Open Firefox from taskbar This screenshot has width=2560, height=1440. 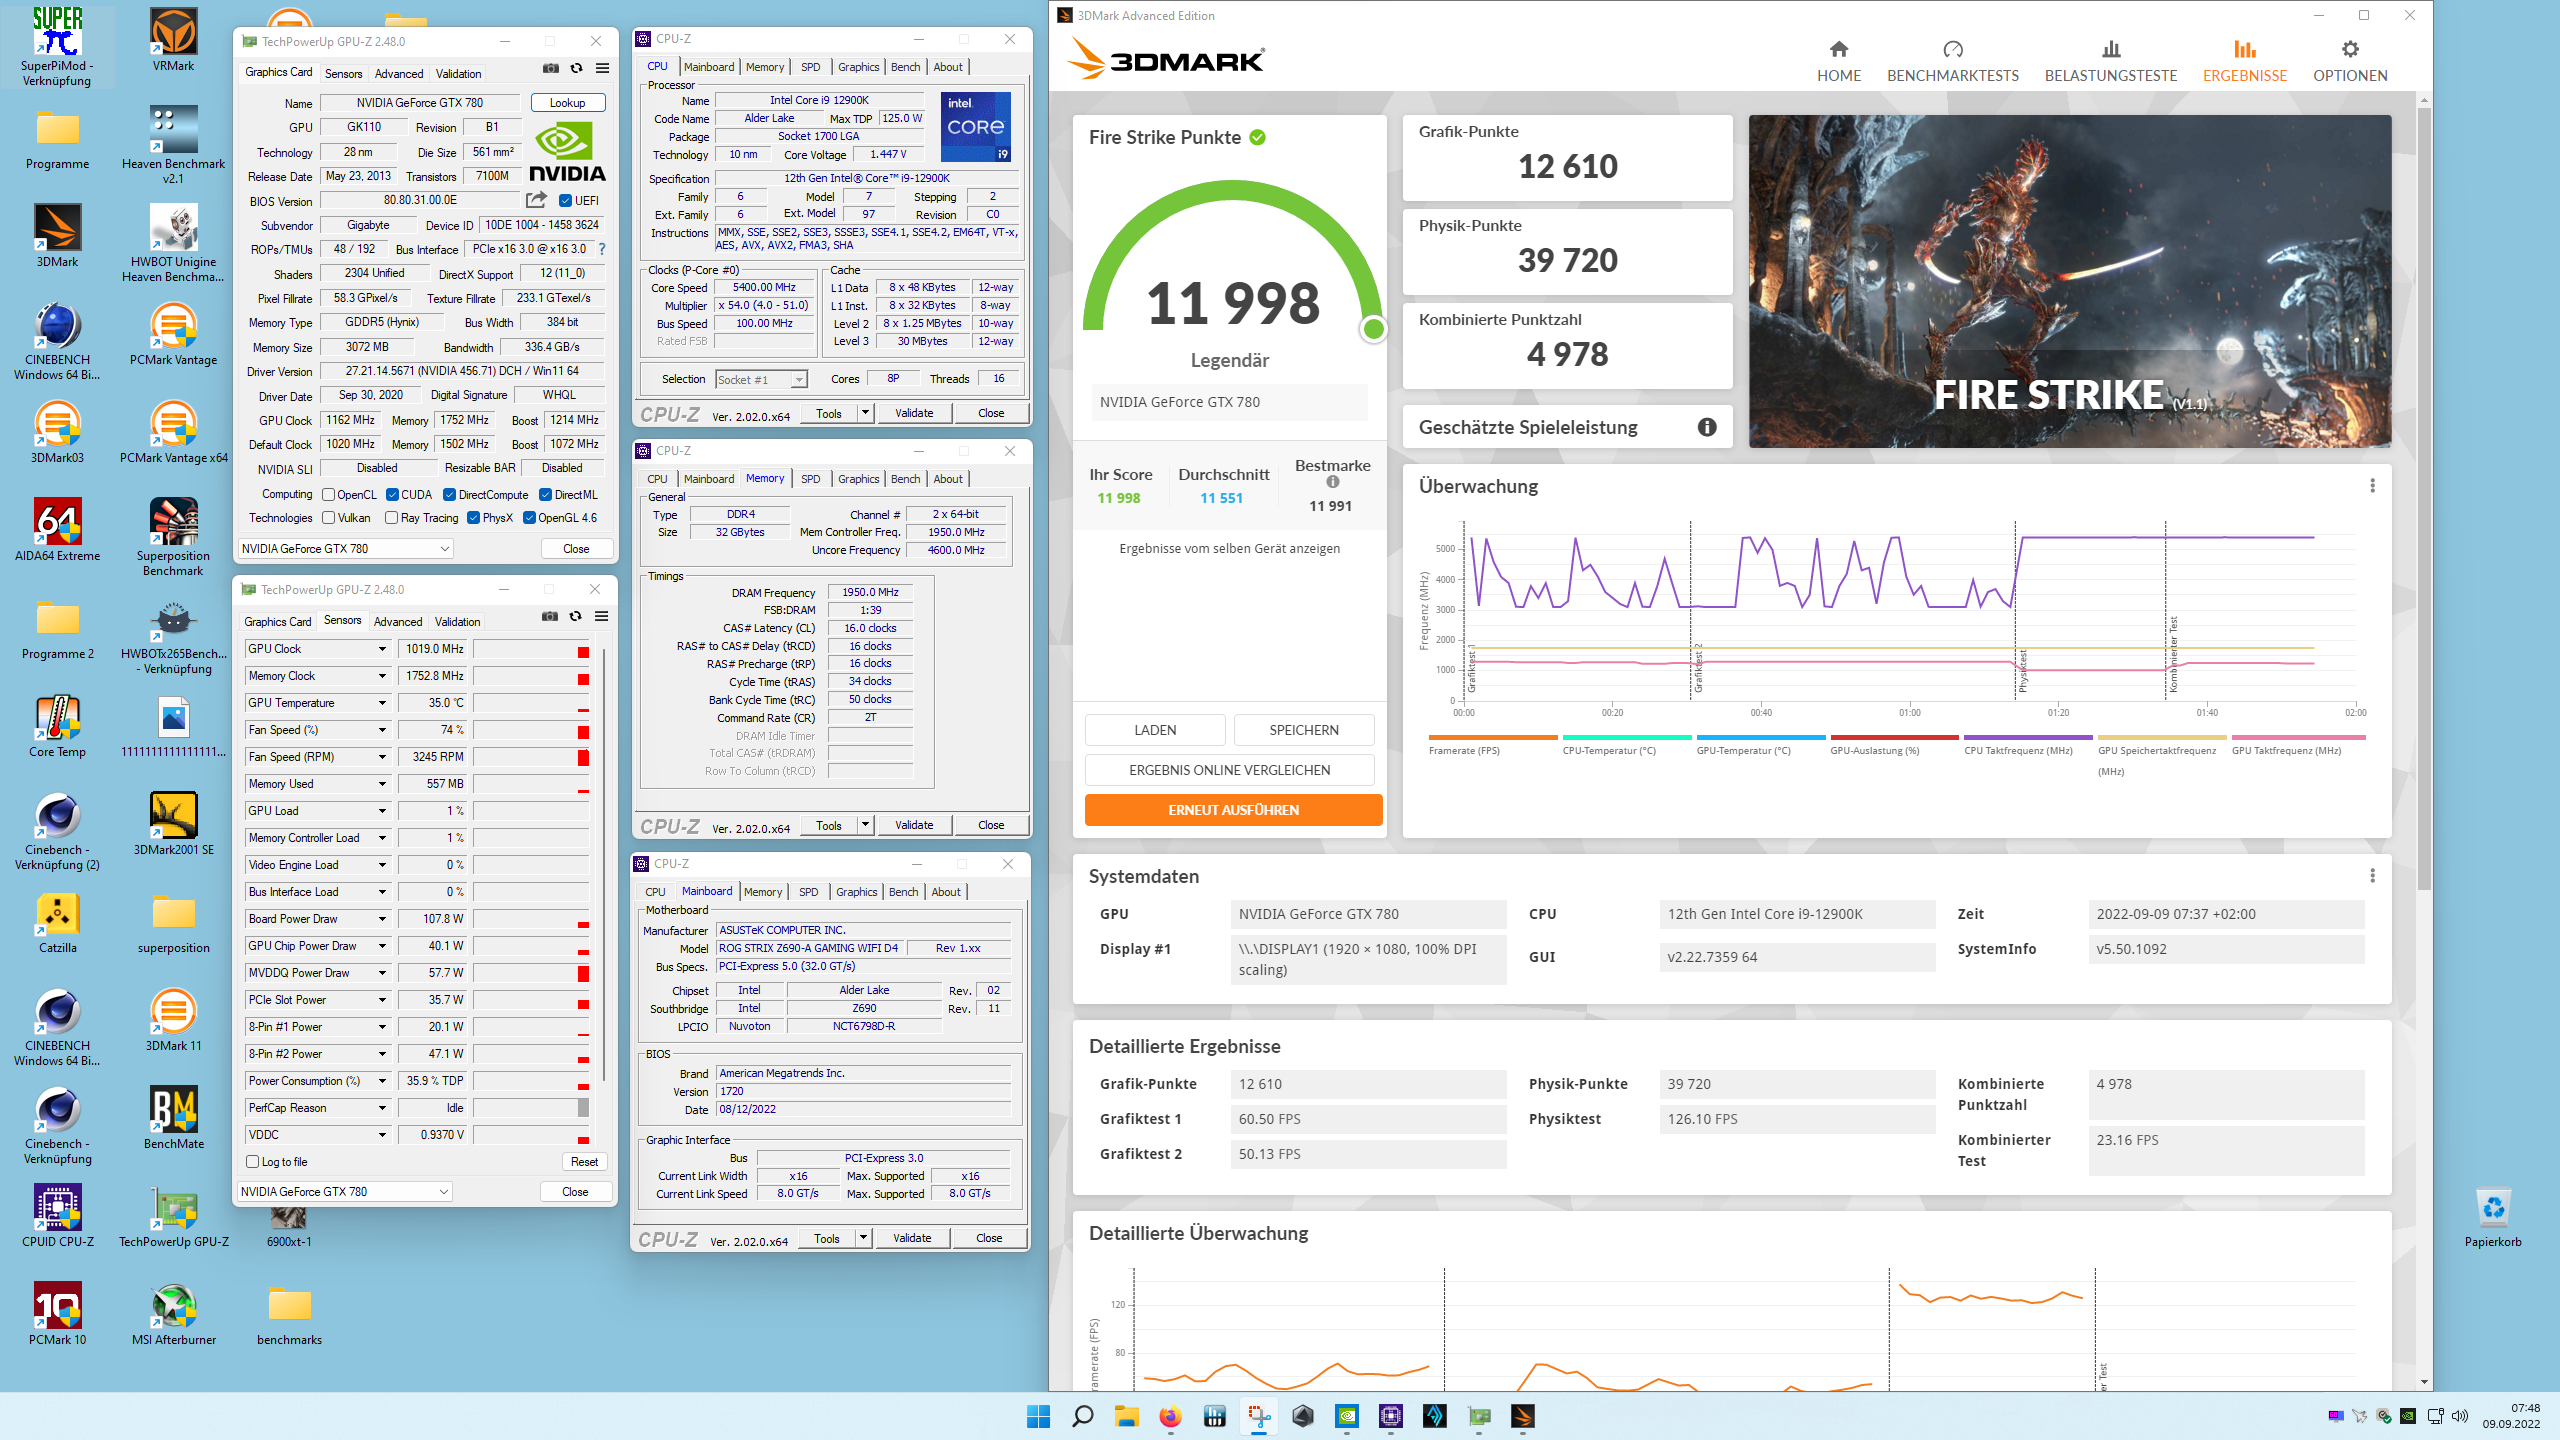tap(1170, 1416)
